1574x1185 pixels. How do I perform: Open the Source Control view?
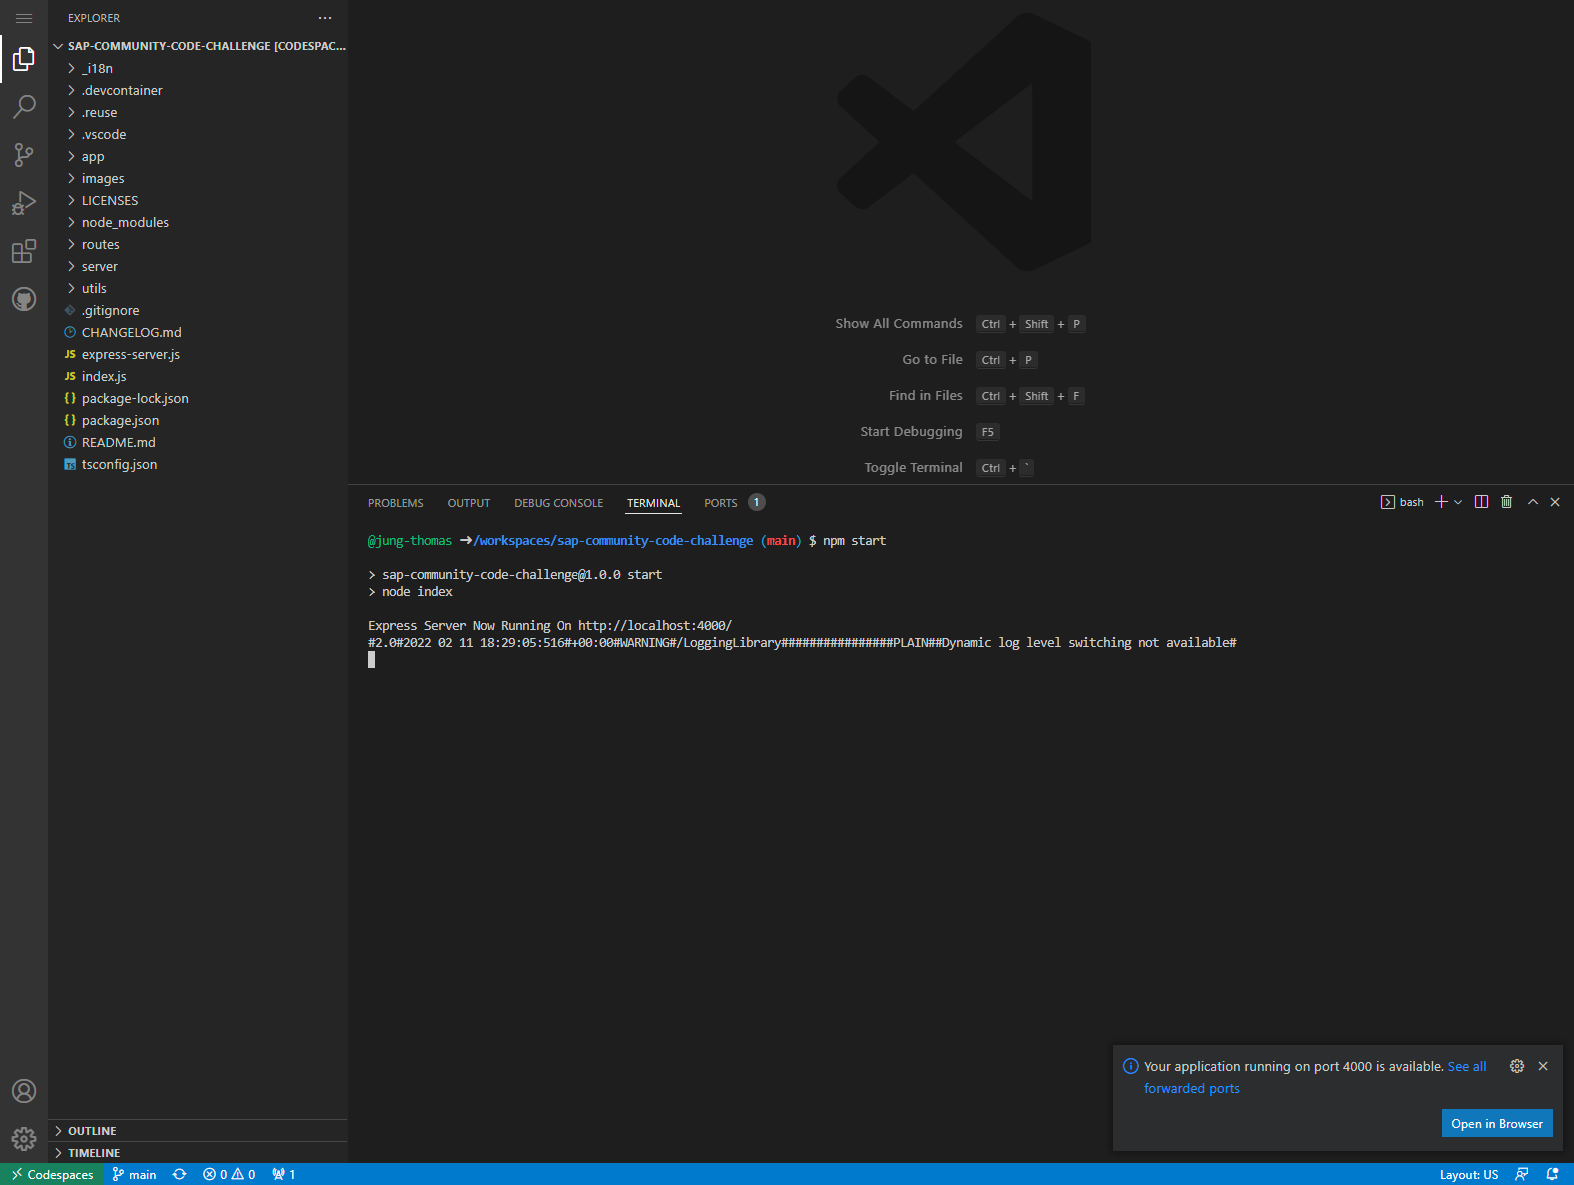click(x=24, y=155)
